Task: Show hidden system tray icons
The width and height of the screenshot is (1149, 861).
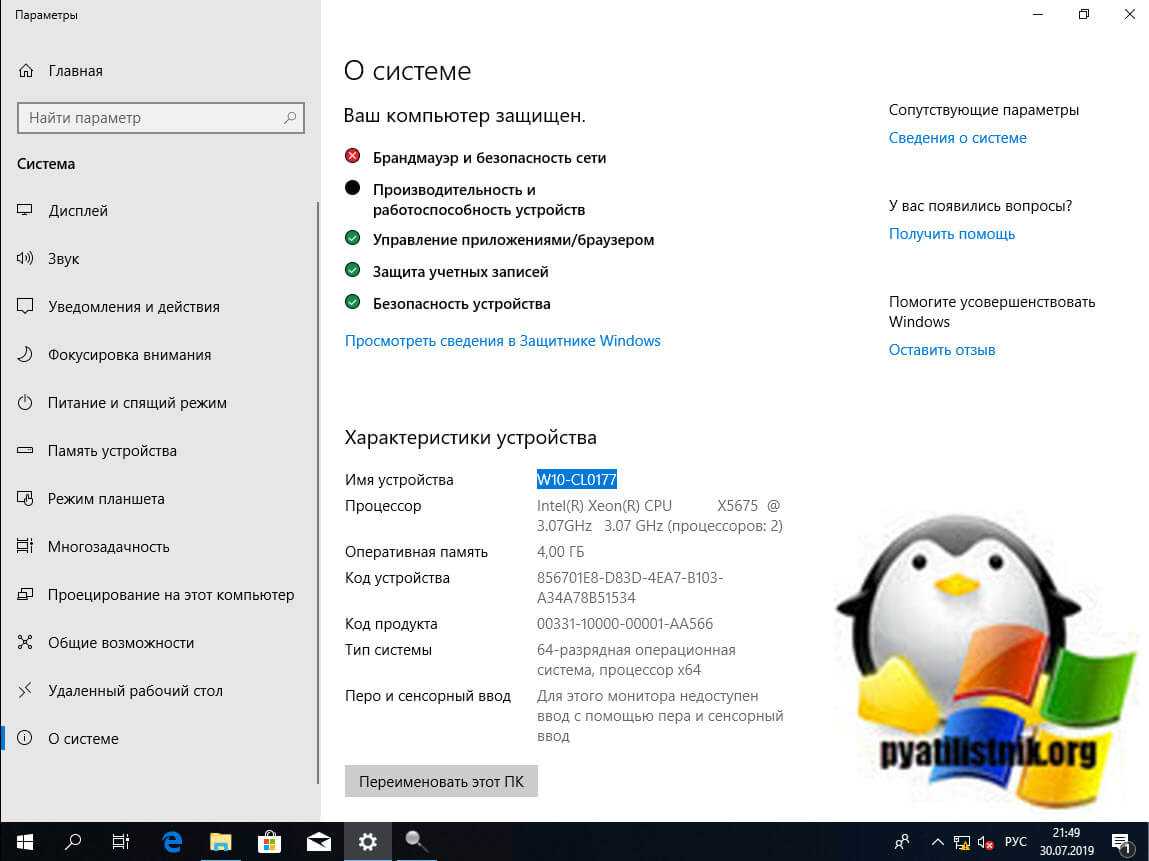Action: [937, 841]
